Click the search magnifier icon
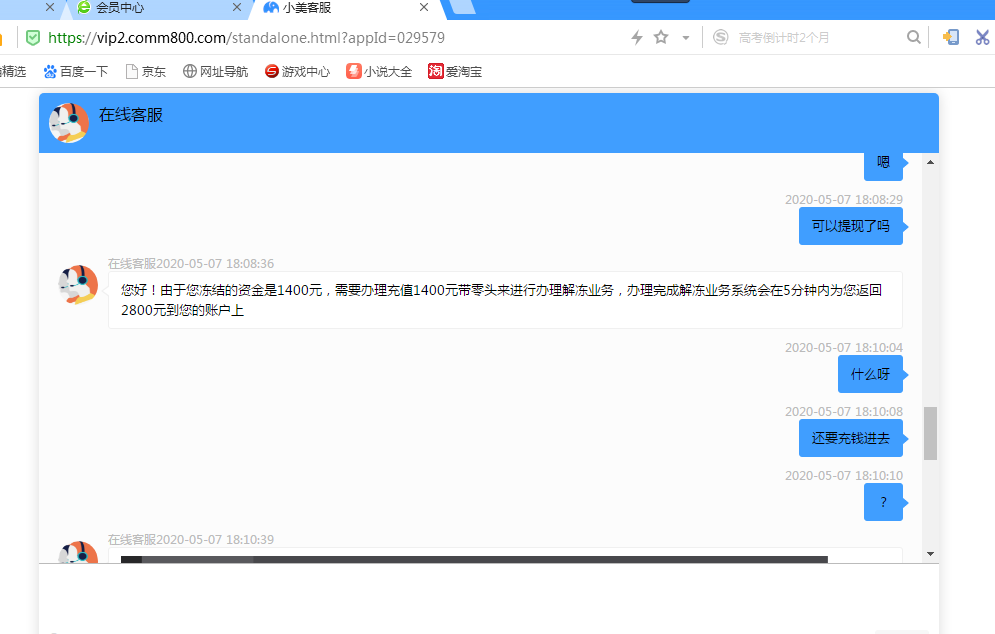 tap(913, 38)
